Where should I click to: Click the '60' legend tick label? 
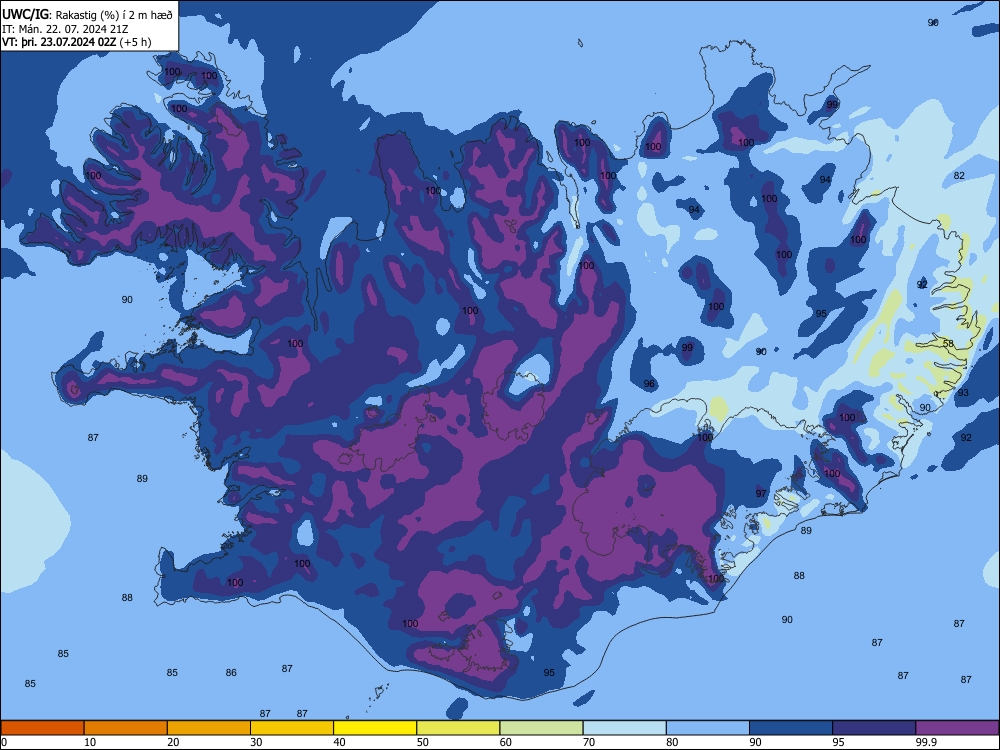[506, 742]
